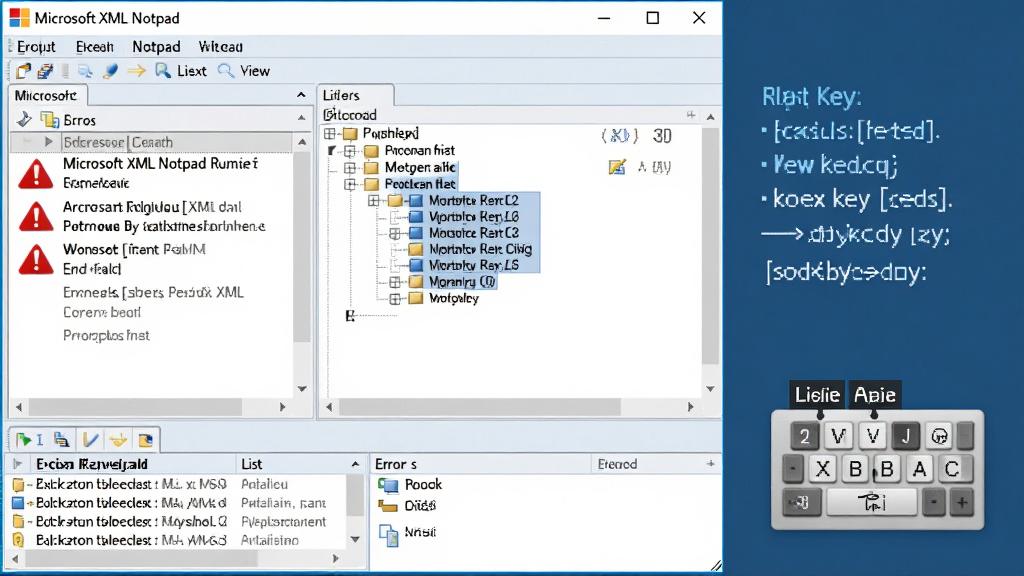The height and width of the screenshot is (576, 1024).
Task: Click the plus icon in Errors header
Action: click(x=711, y=464)
